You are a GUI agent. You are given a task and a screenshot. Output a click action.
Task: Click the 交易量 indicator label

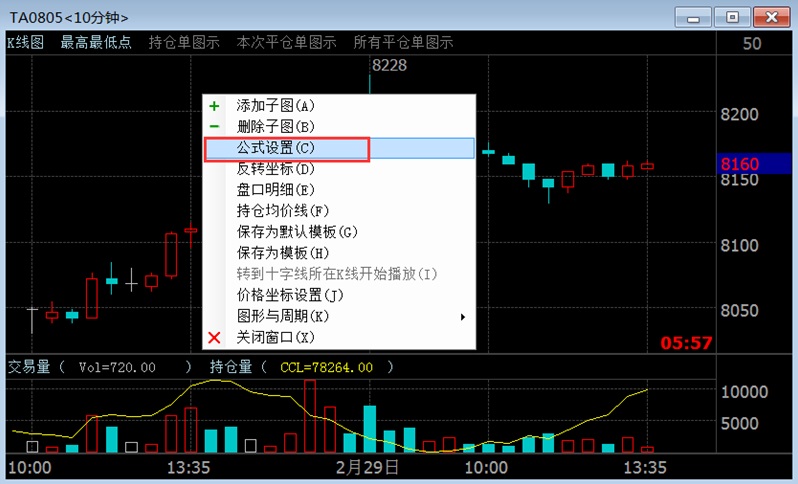coord(29,367)
